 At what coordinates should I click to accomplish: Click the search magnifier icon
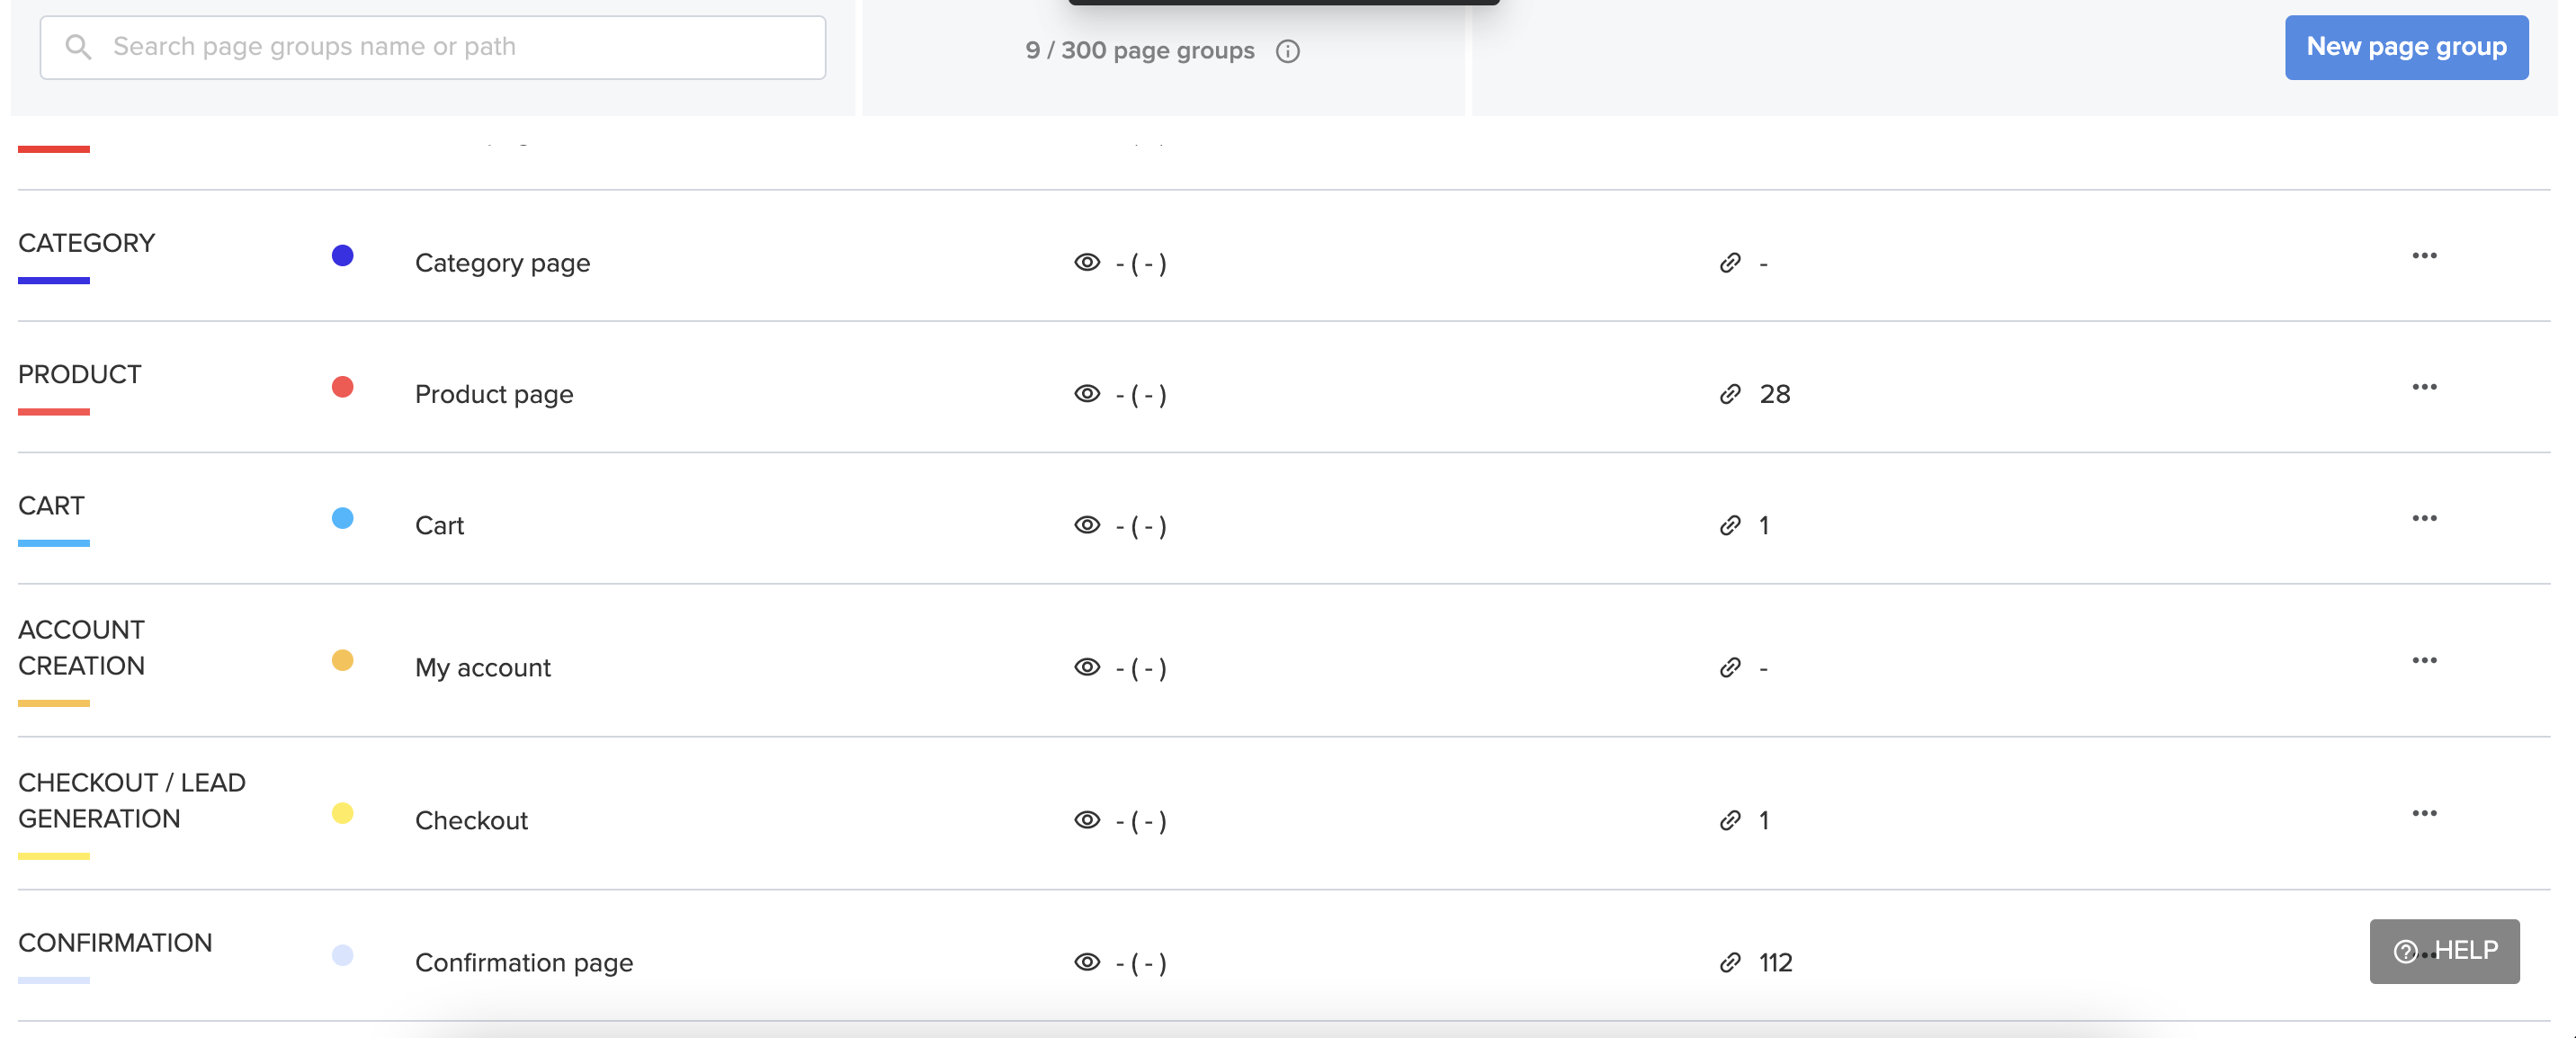(x=78, y=47)
